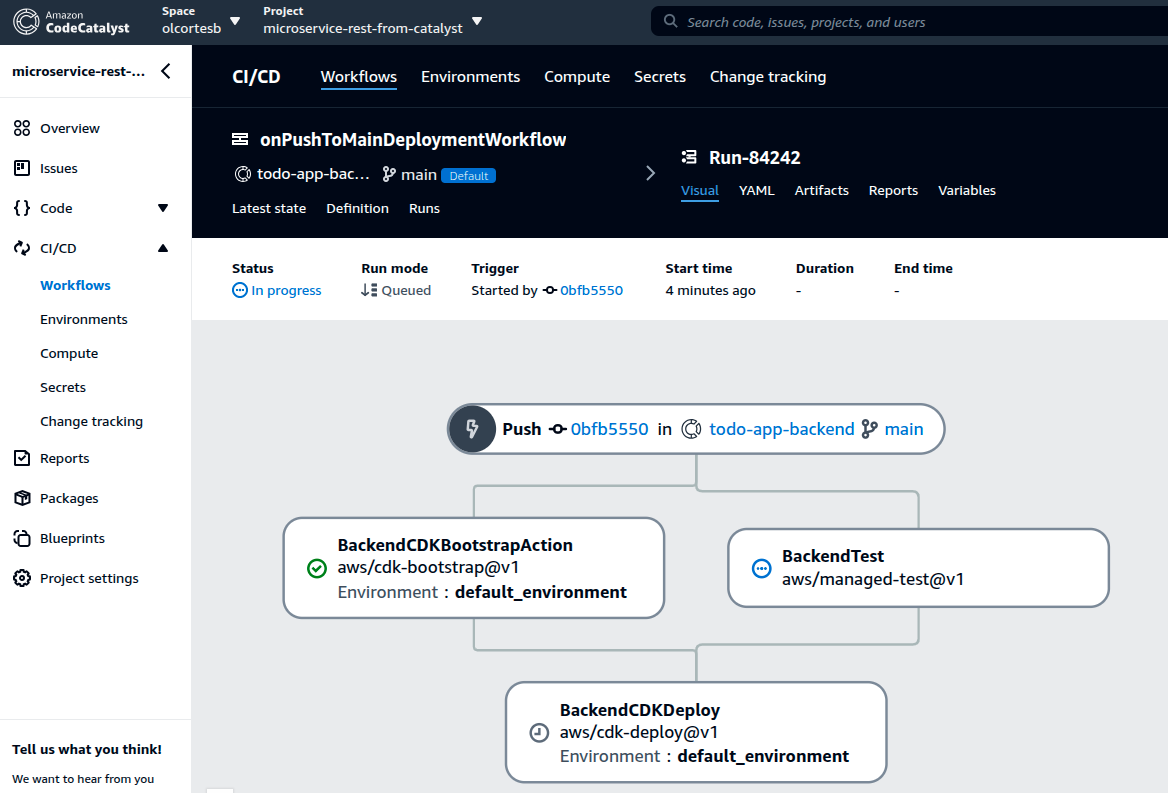Click the In progress status indicator
This screenshot has height=793, width=1168.
coord(276,290)
